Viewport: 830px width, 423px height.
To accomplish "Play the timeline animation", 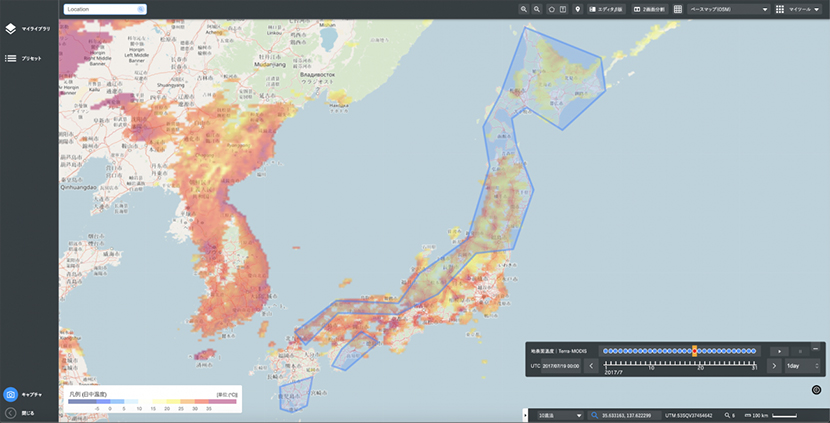I will tap(779, 351).
